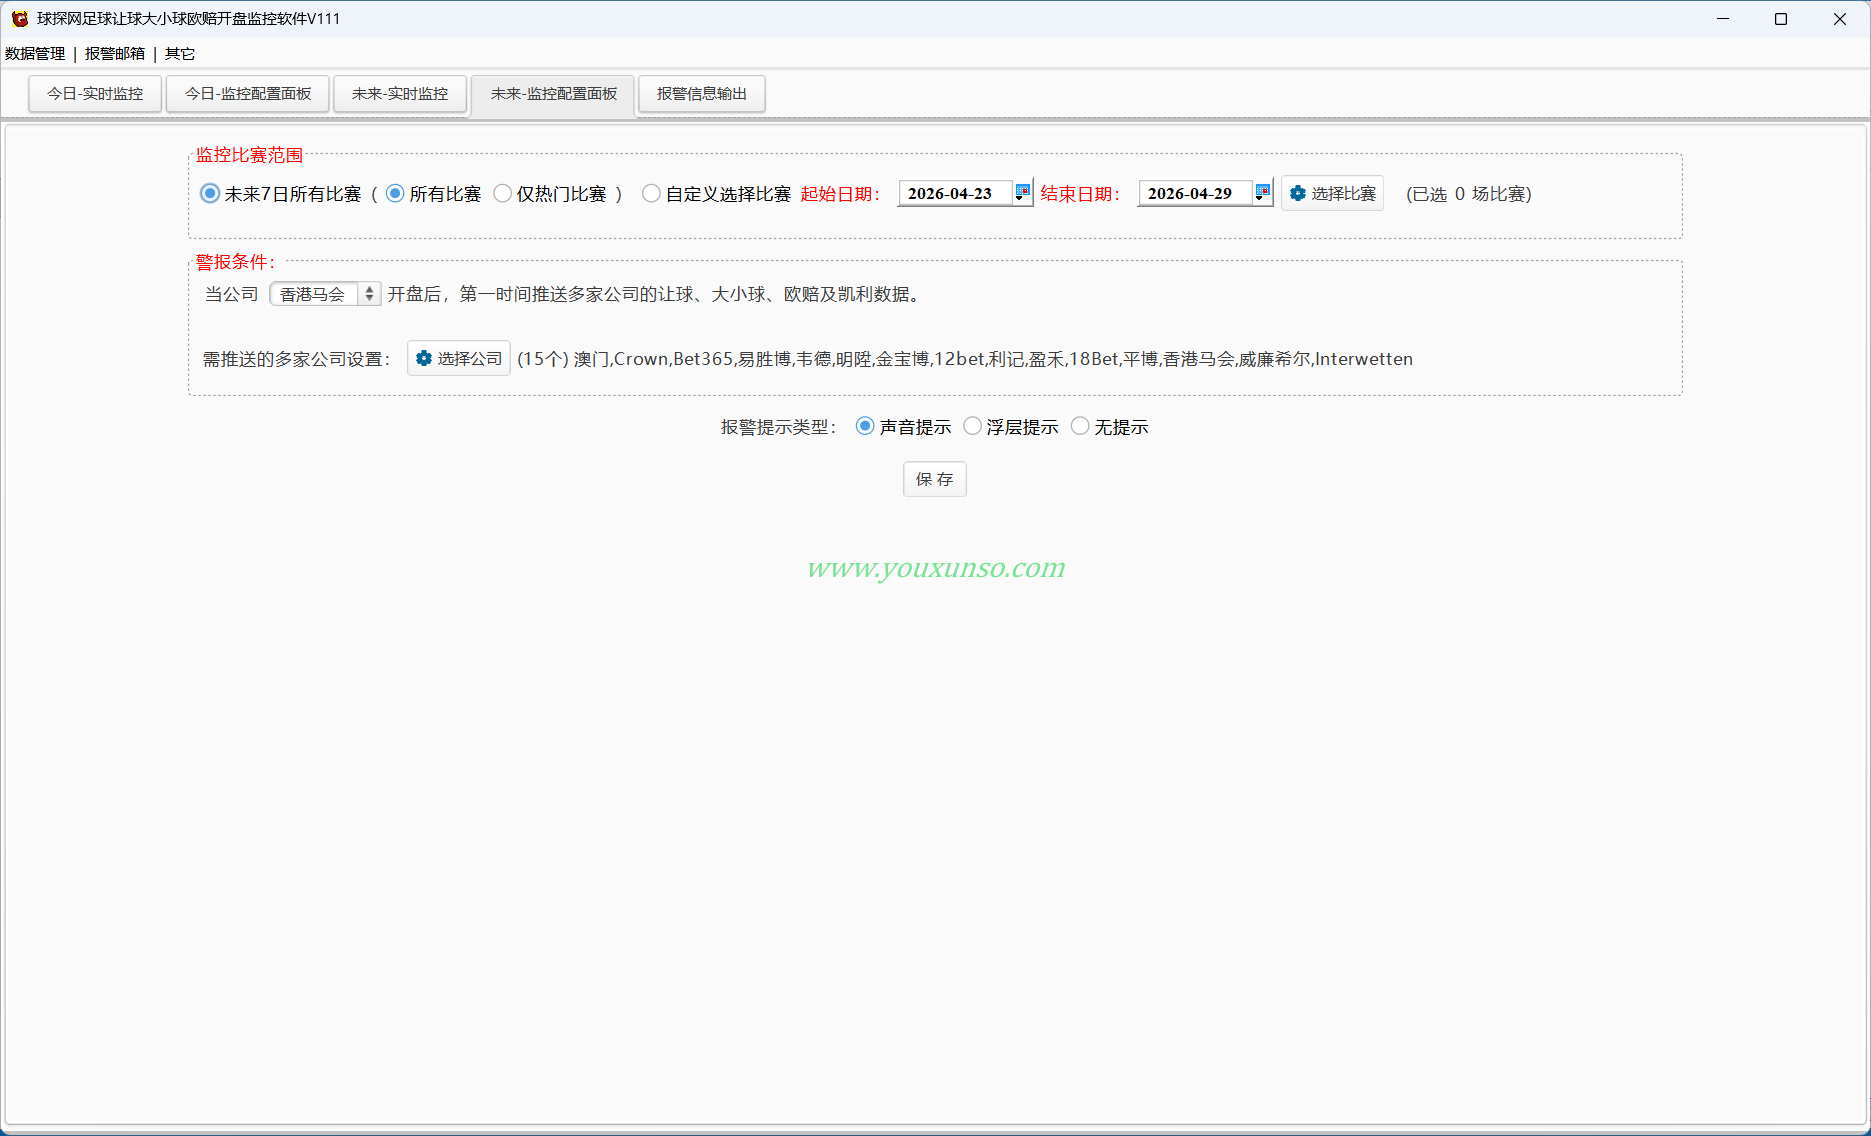Switch to 未来-实时监控 tab
Image resolution: width=1871 pixels, height=1136 pixels.
pyautogui.click(x=400, y=94)
